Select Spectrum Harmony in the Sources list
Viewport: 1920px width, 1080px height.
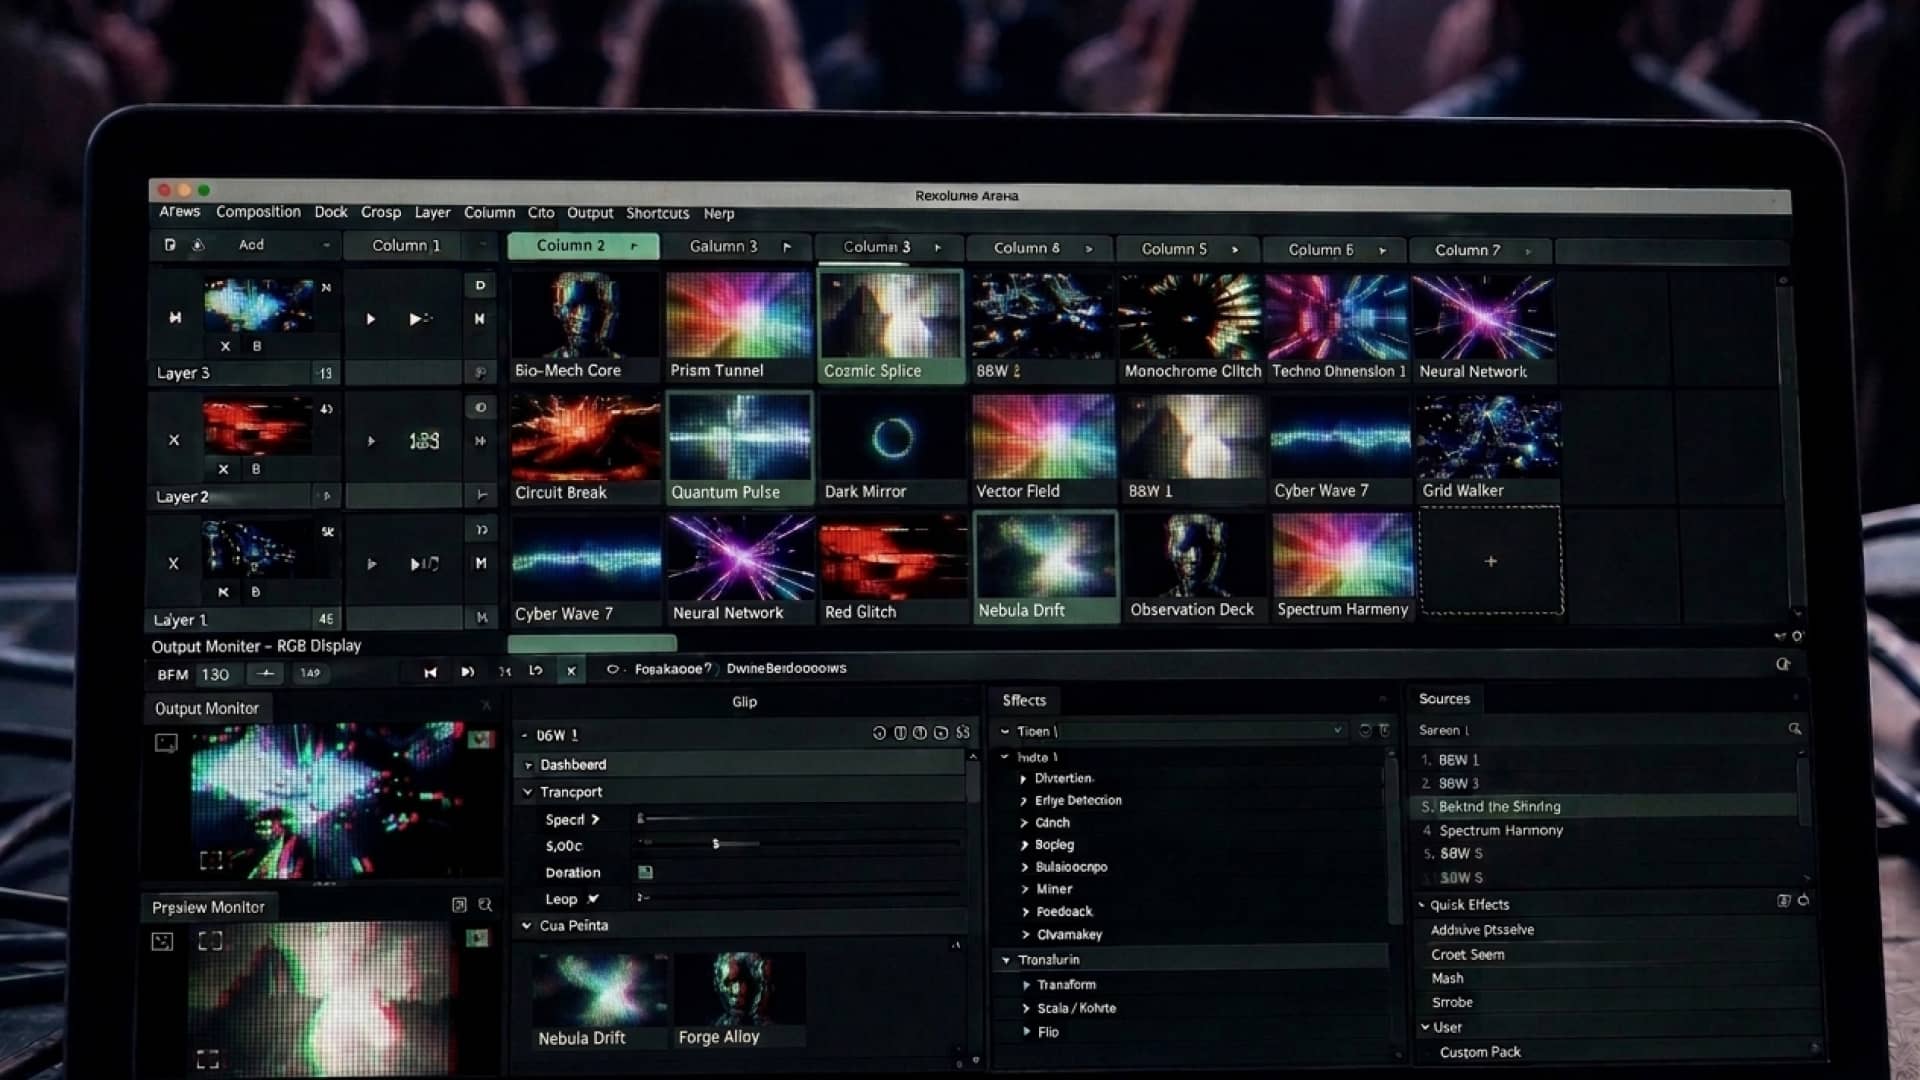pyautogui.click(x=1500, y=830)
